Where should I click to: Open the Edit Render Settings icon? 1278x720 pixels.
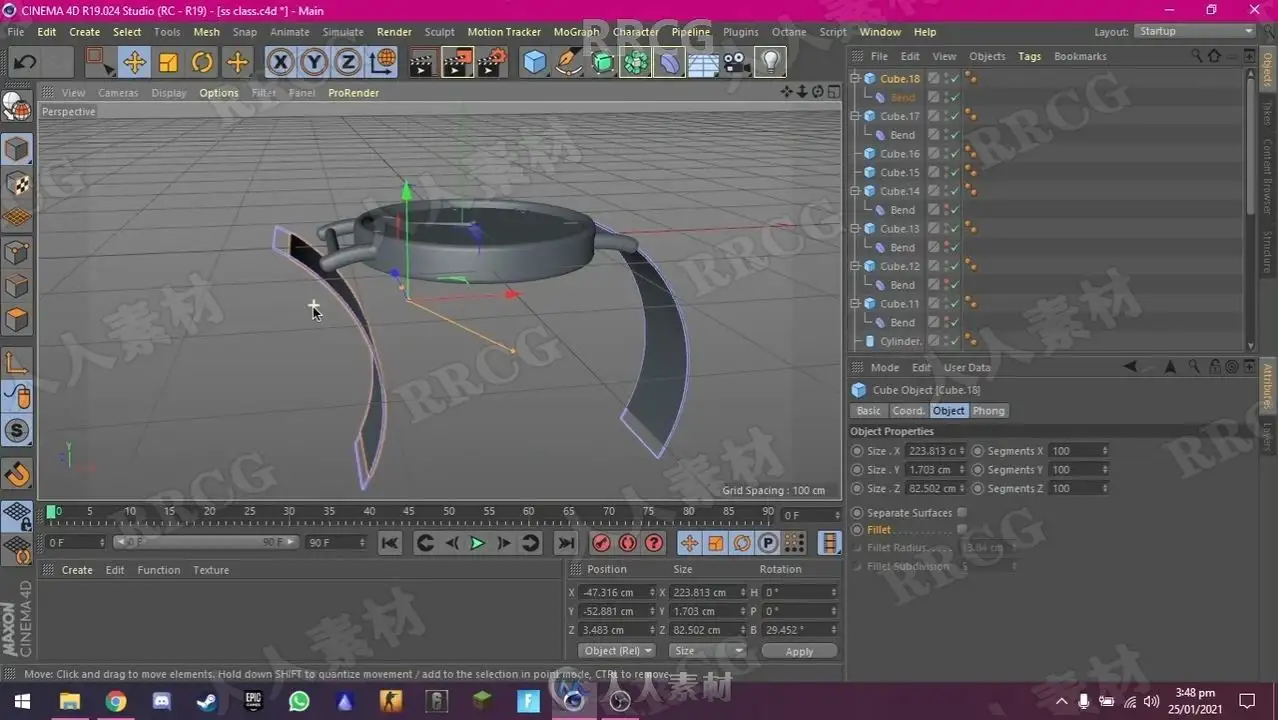coord(491,63)
